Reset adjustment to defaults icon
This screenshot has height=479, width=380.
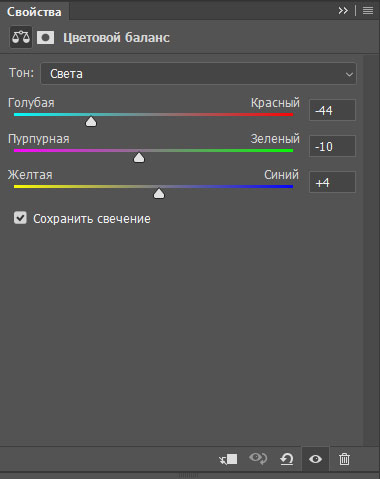(x=287, y=459)
